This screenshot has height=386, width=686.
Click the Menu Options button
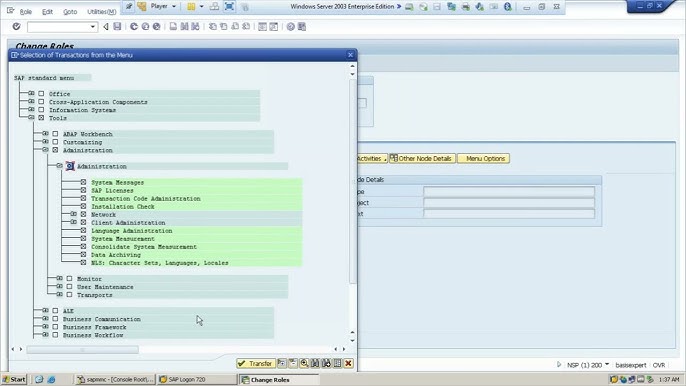point(483,158)
